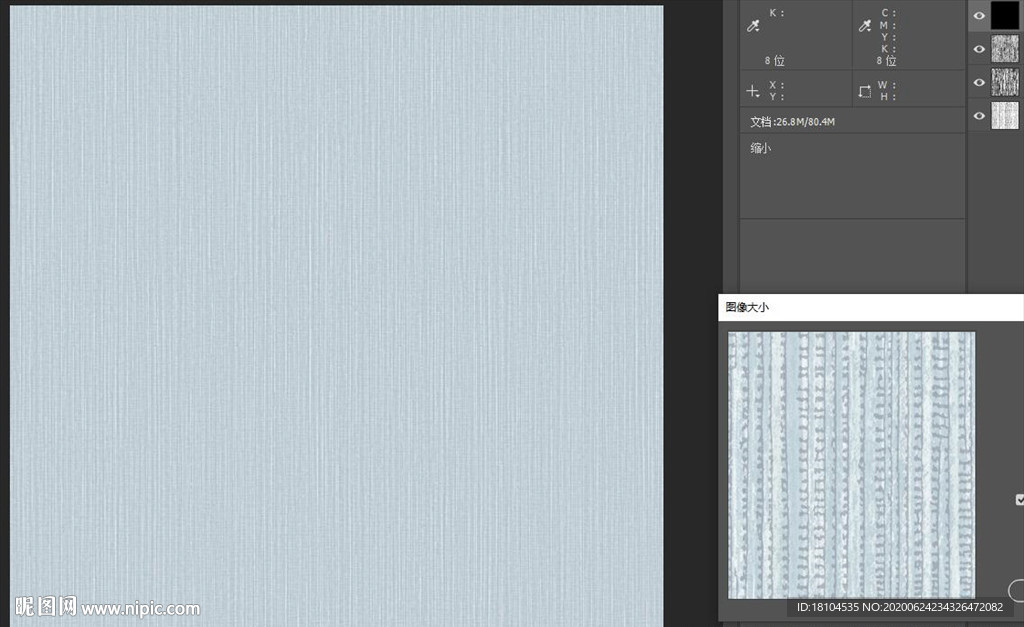Click the Image Size preview image

[851, 465]
